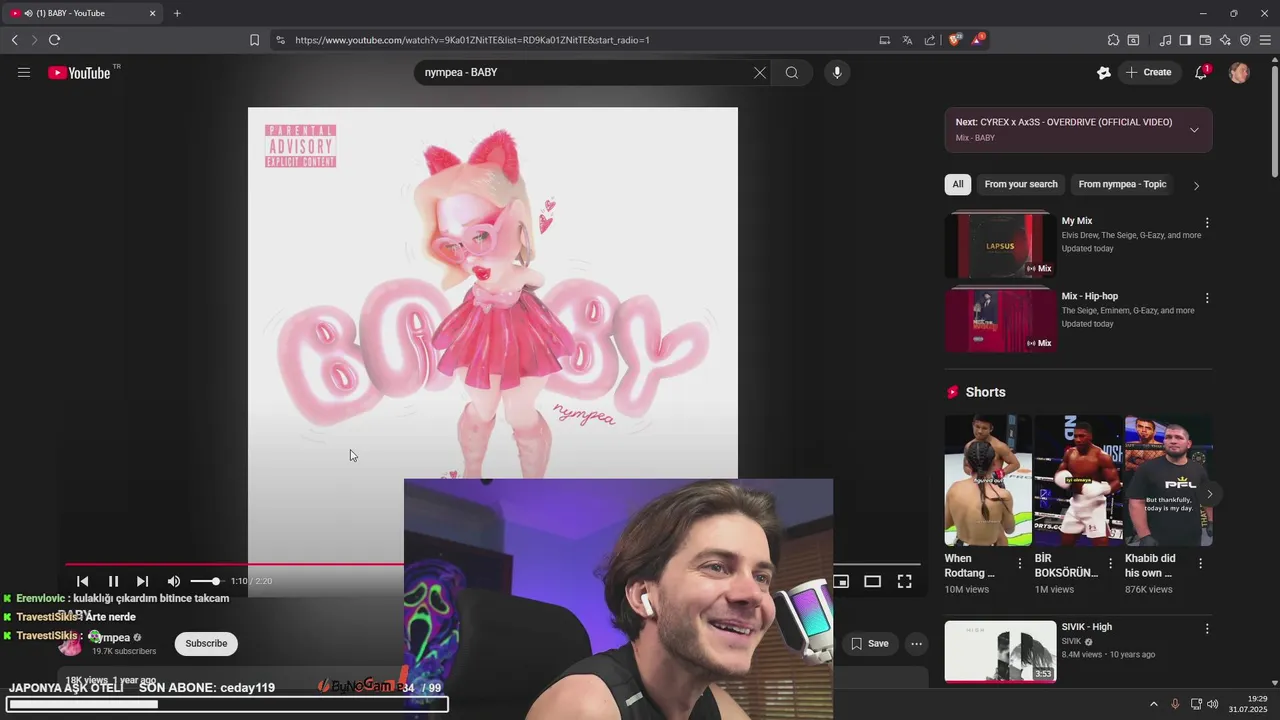Open the account avatar menu
This screenshot has width=1280, height=720.
(x=1239, y=72)
